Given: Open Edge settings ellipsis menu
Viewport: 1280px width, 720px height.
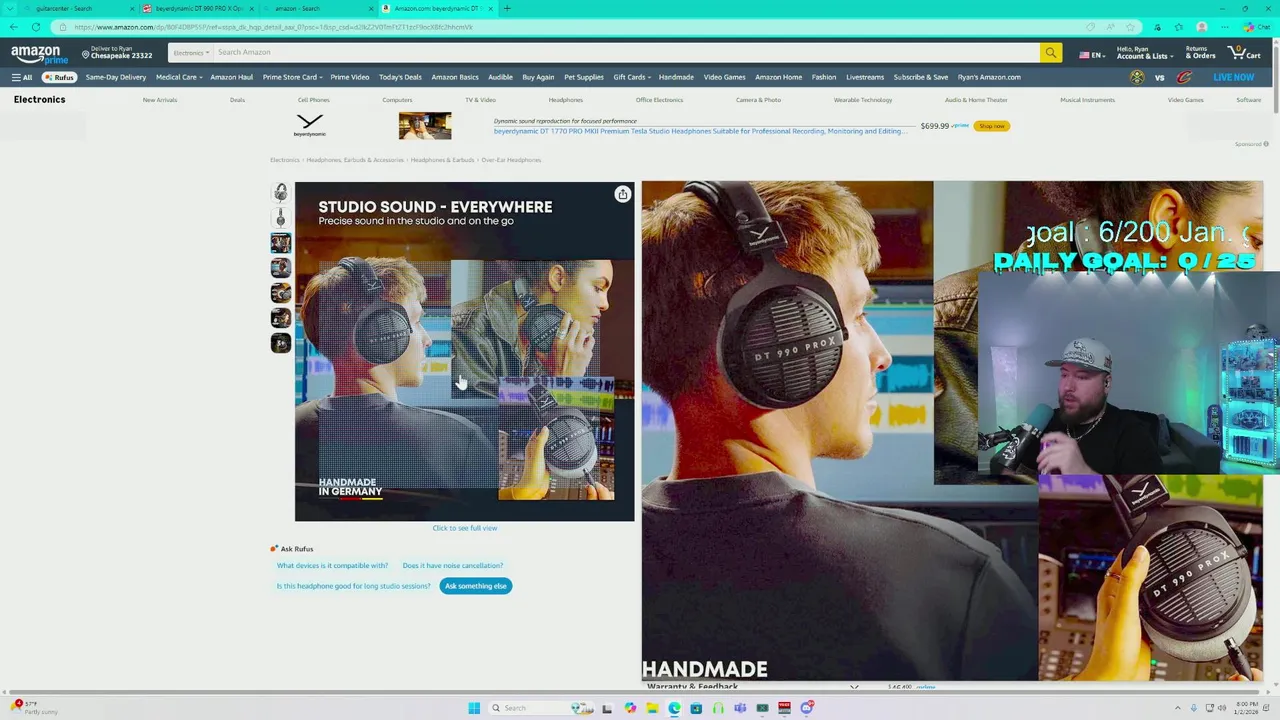Looking at the screenshot, I should 1224,27.
